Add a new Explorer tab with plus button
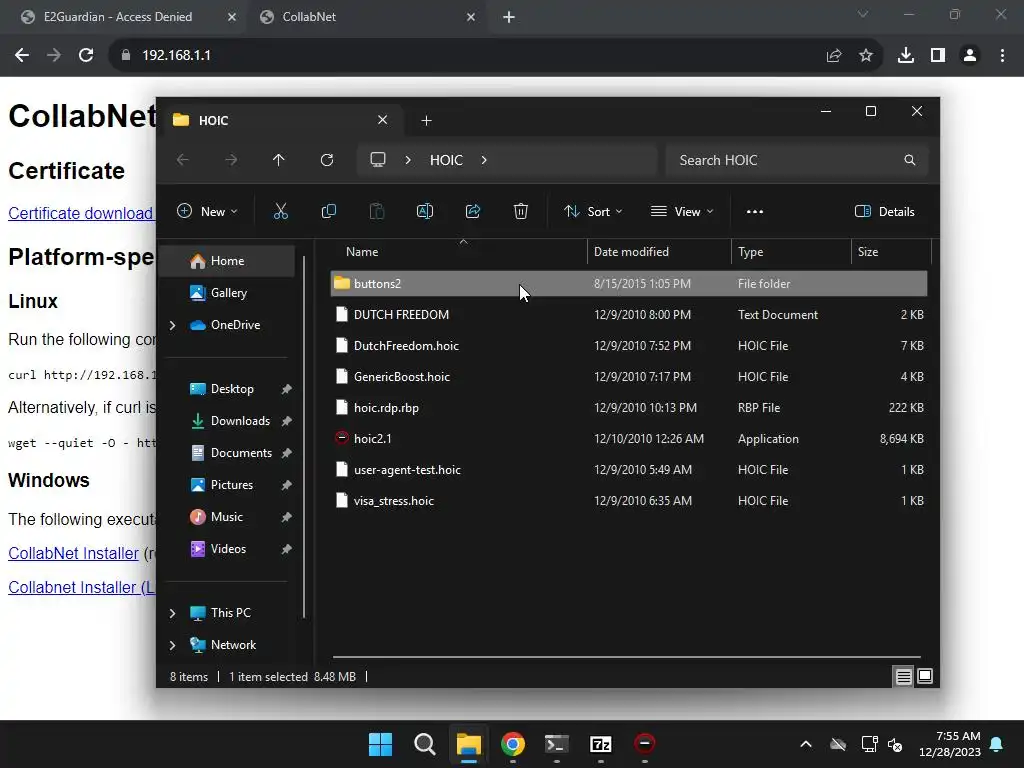The image size is (1024, 768). (x=426, y=121)
